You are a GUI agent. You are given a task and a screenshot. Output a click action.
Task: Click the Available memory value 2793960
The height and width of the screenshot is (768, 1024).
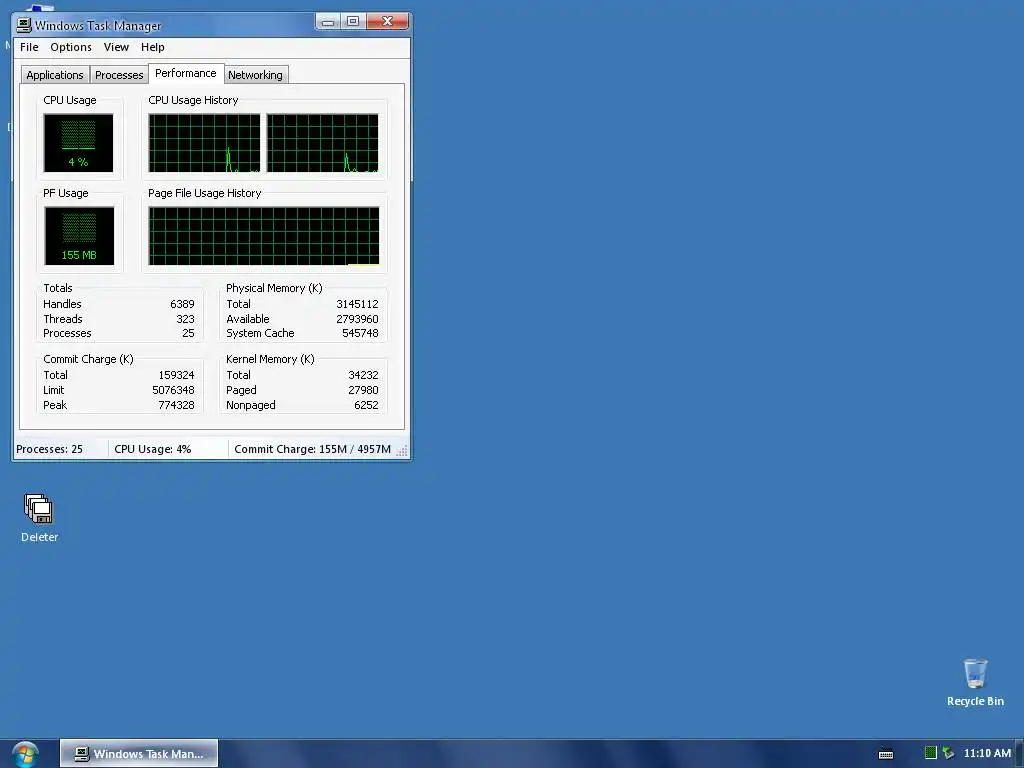pos(357,319)
